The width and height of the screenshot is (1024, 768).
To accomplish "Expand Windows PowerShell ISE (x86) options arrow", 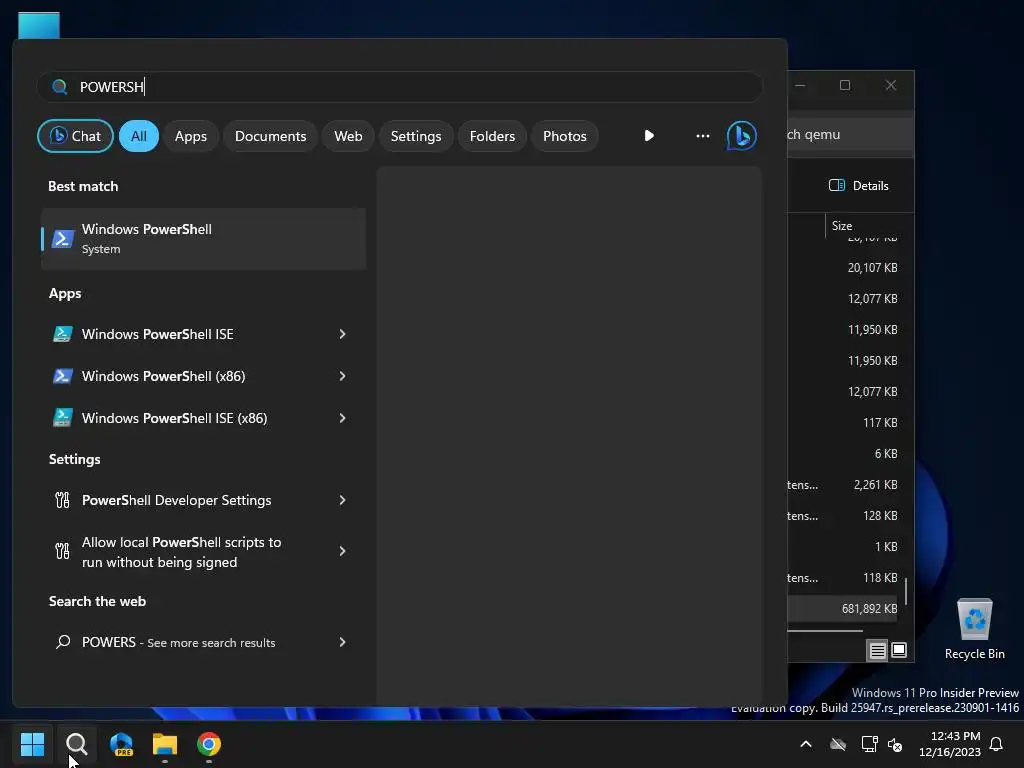I will click(342, 418).
